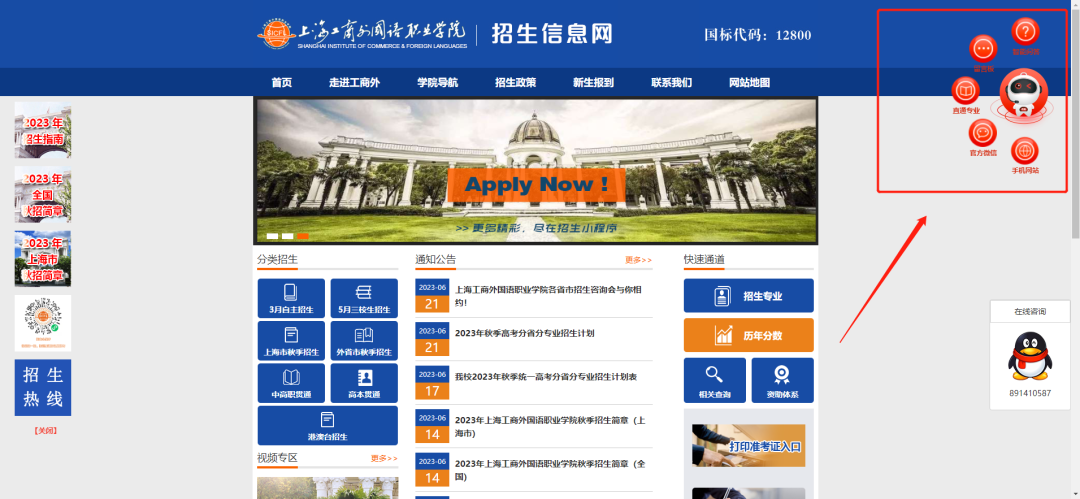
Task: Click the Apply Now banner button
Action: click(537, 185)
